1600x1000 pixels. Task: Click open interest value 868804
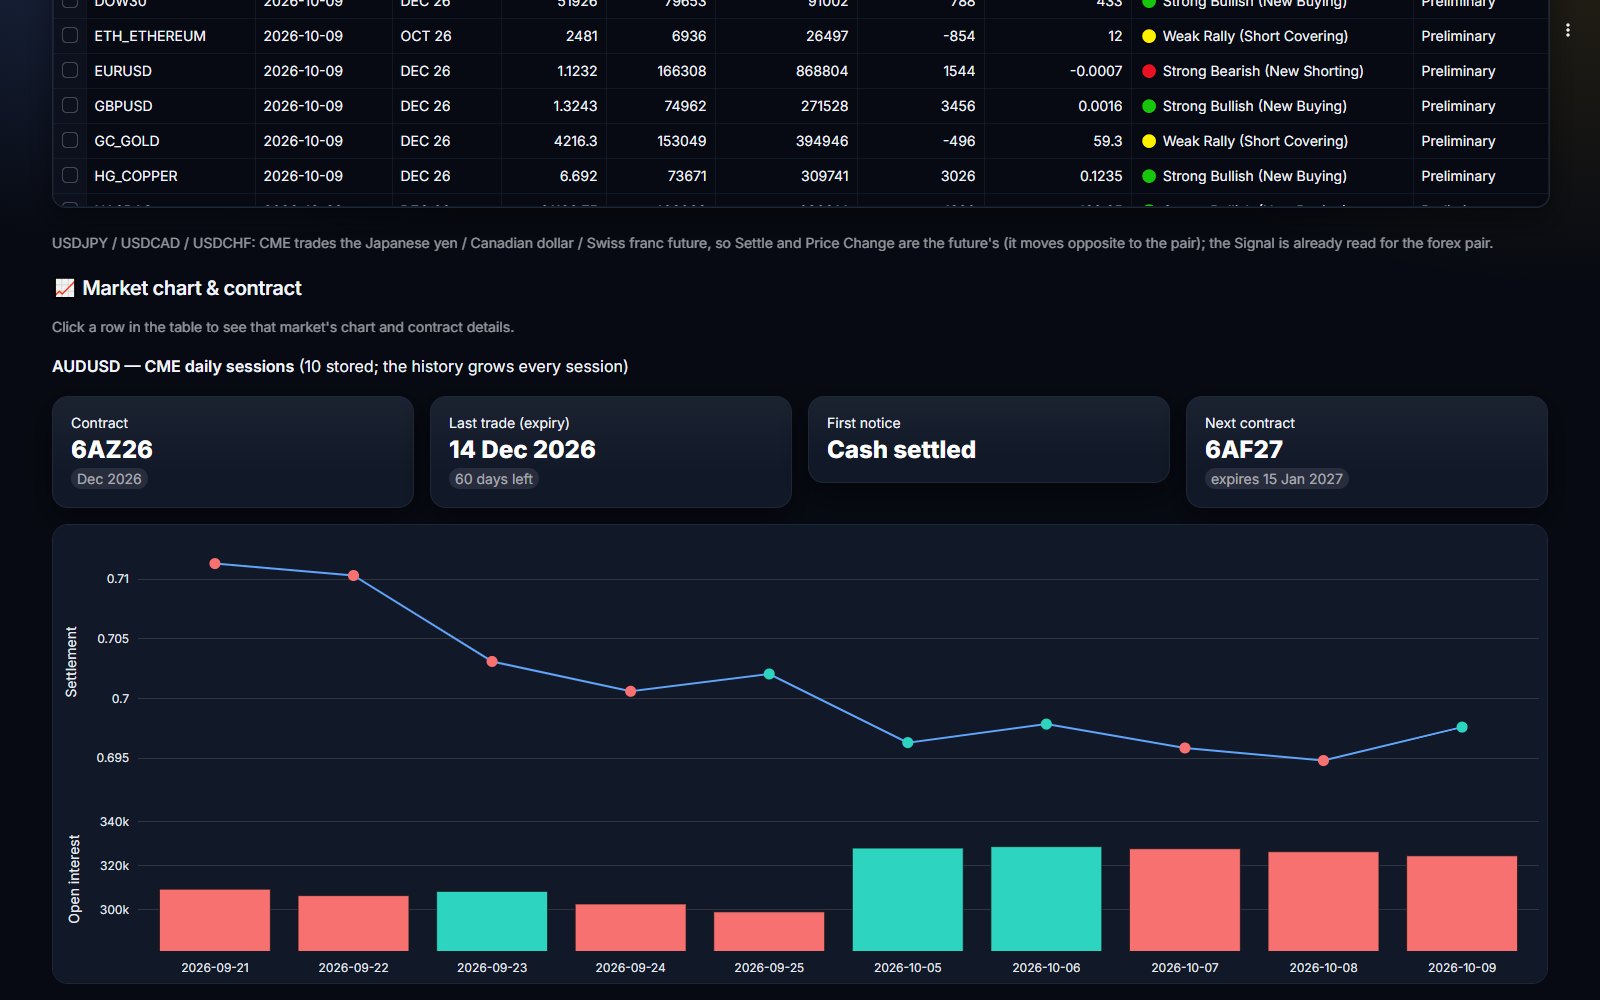coord(821,71)
